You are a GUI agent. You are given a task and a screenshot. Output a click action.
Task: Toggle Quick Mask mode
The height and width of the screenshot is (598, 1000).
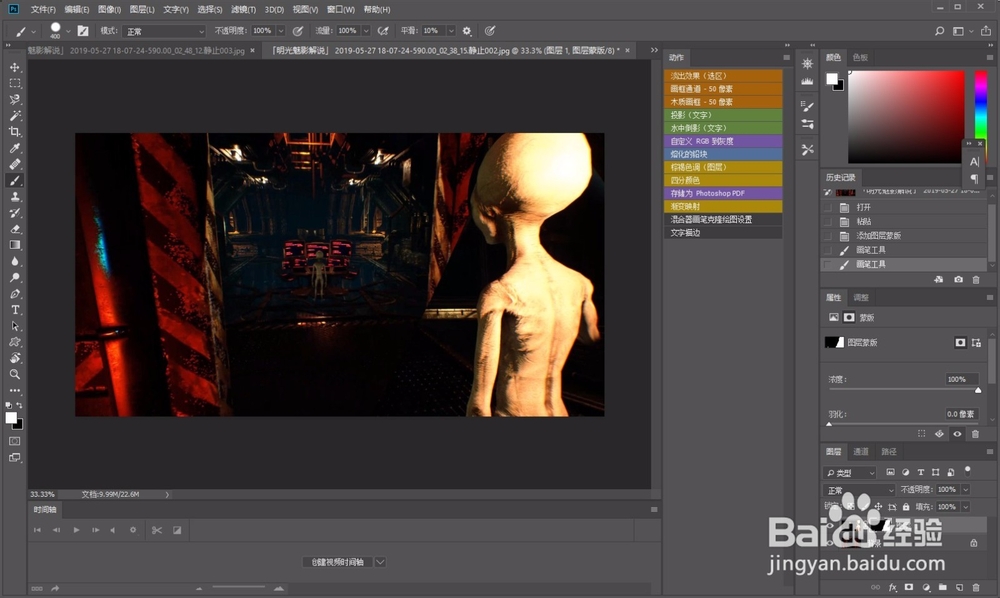(x=15, y=441)
